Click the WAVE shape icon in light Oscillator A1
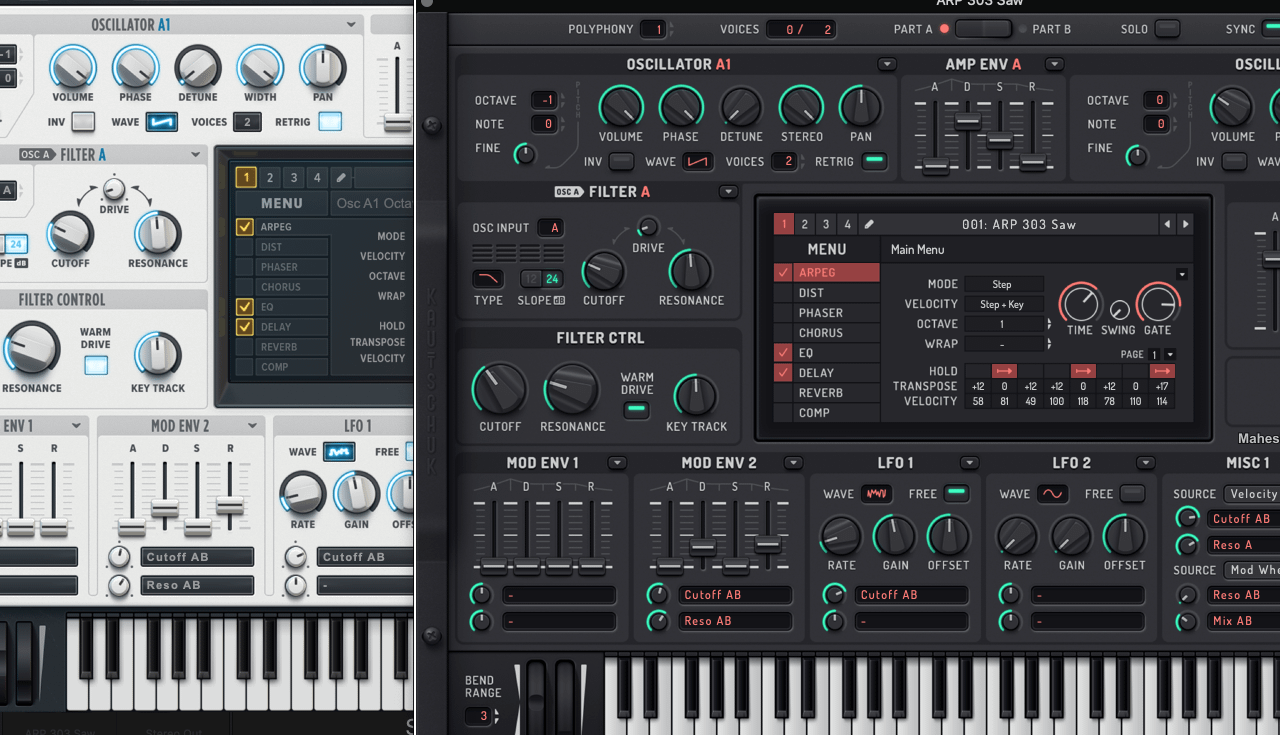 [161, 122]
